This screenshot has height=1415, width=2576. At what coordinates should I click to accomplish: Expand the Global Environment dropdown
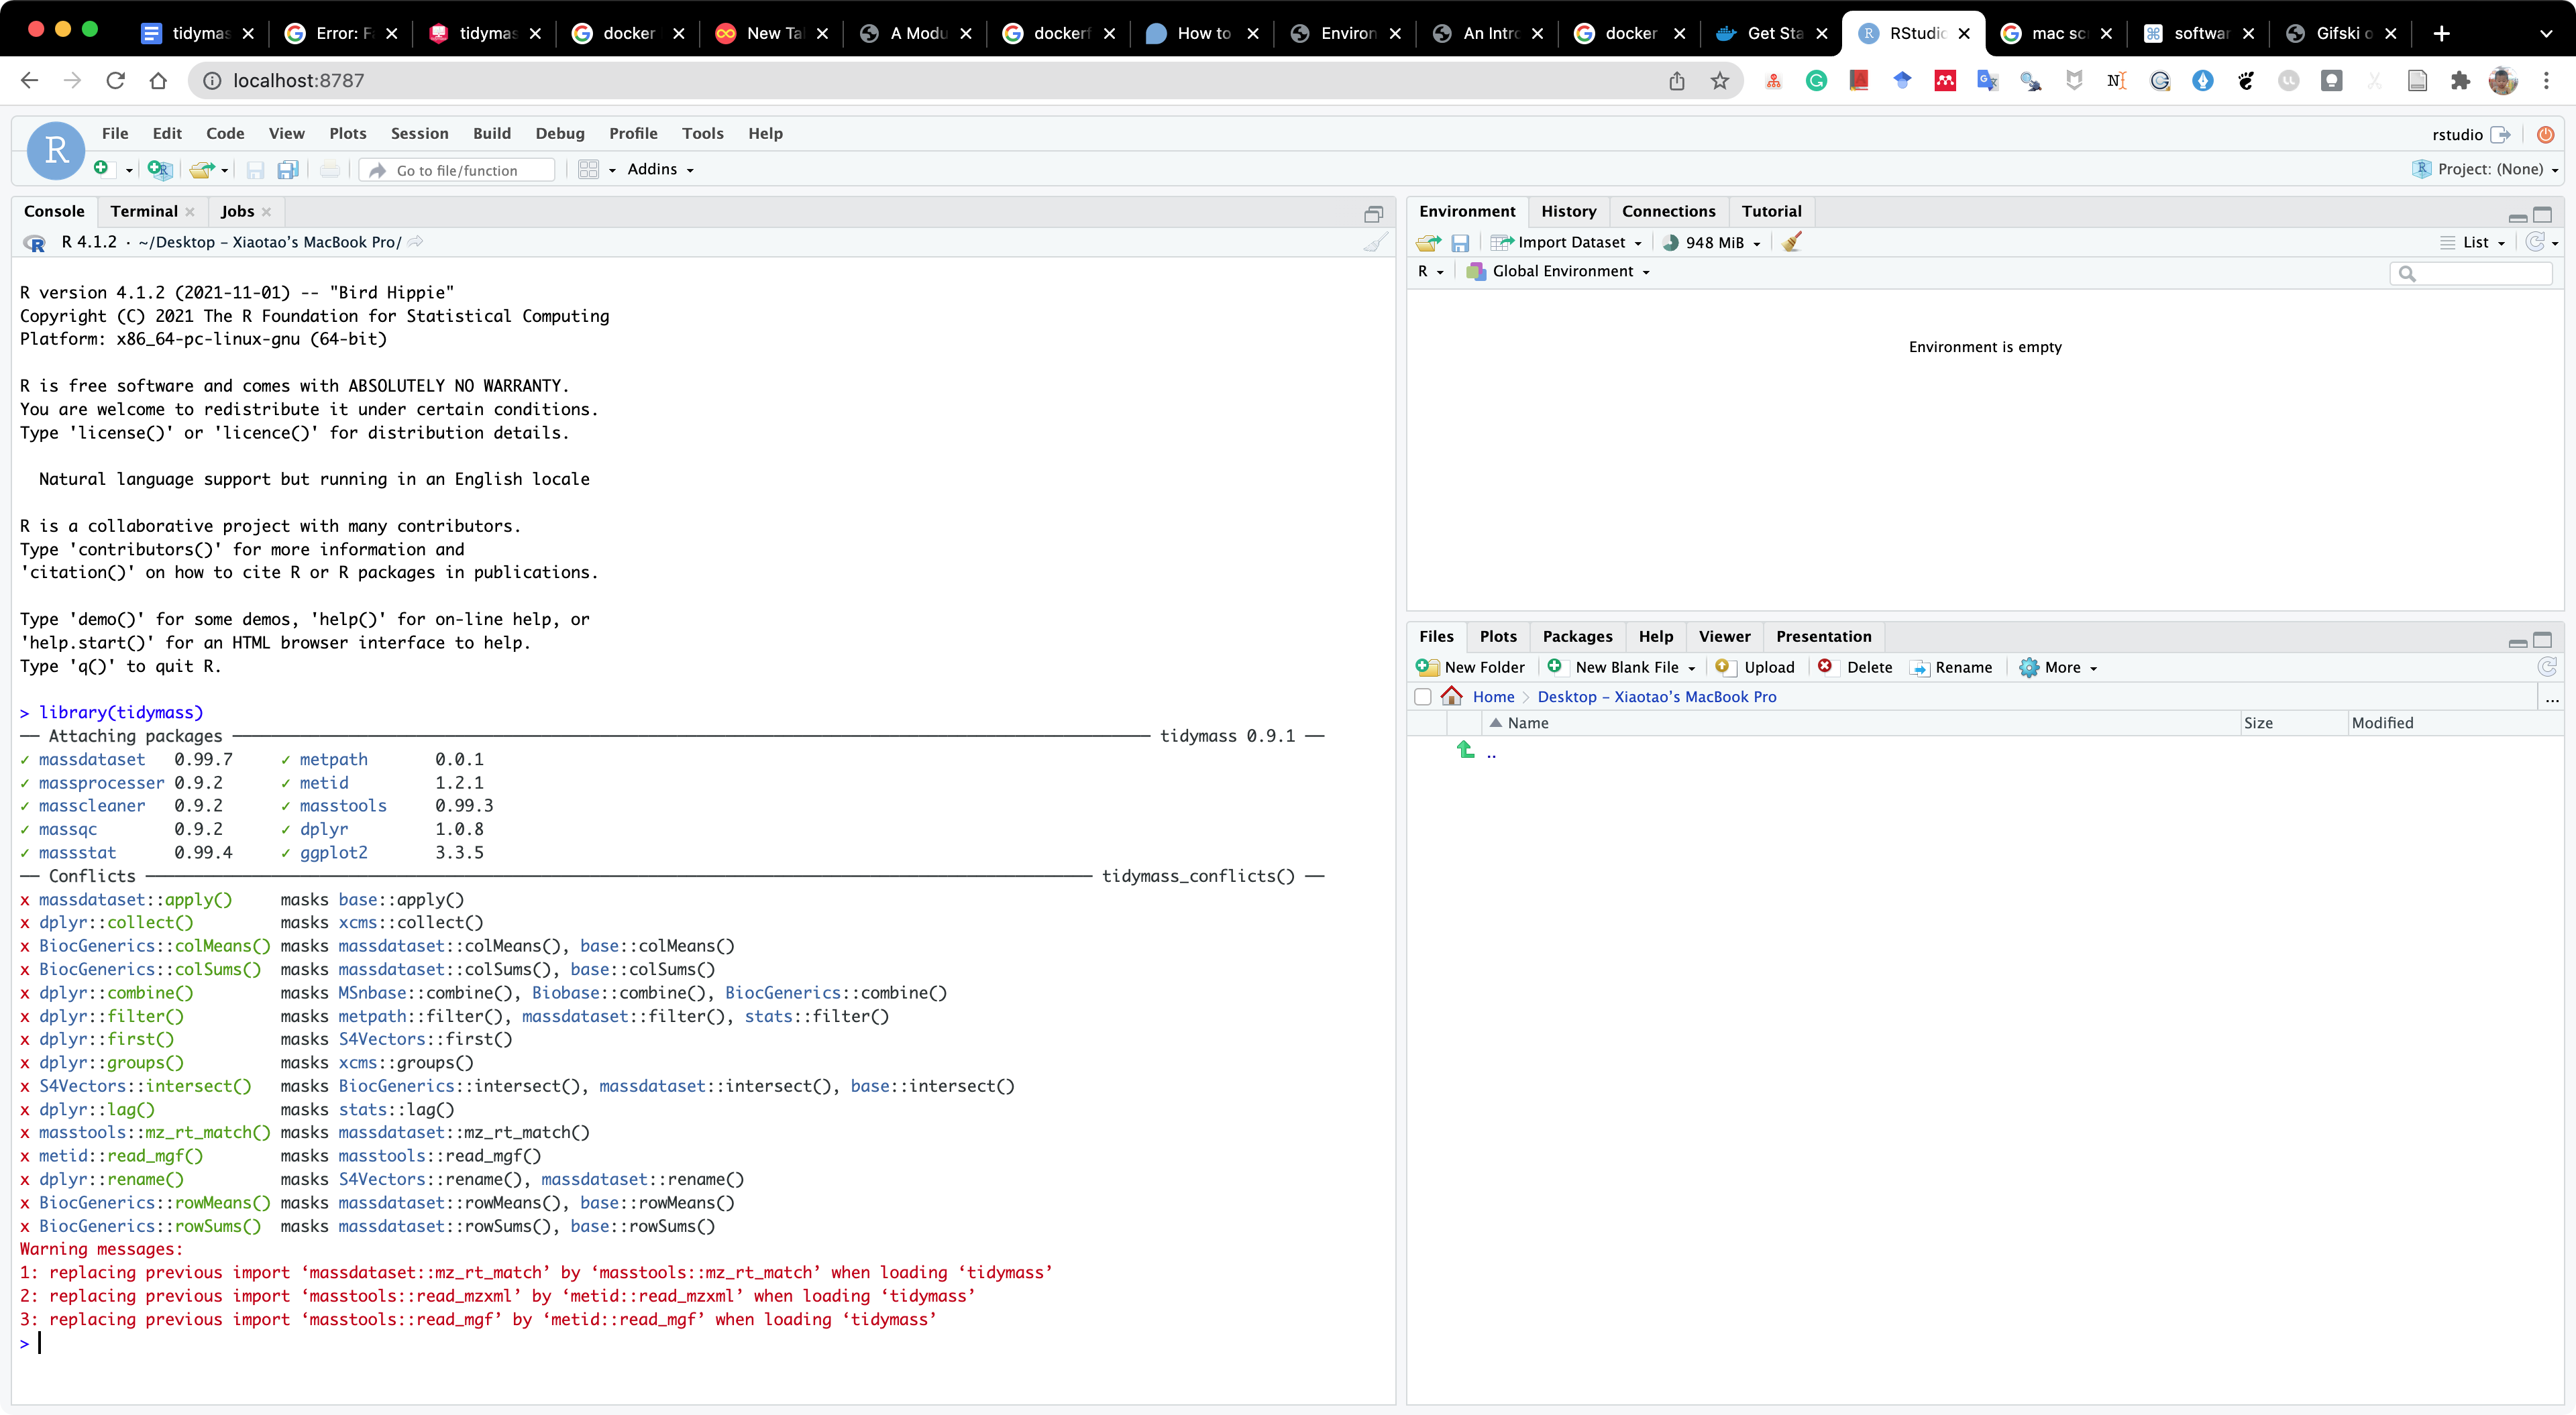coord(1558,271)
